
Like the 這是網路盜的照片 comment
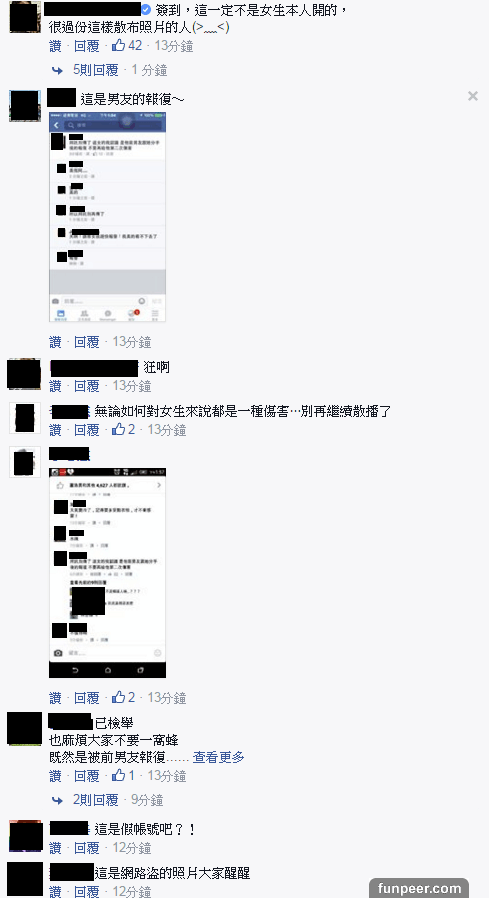point(56,891)
